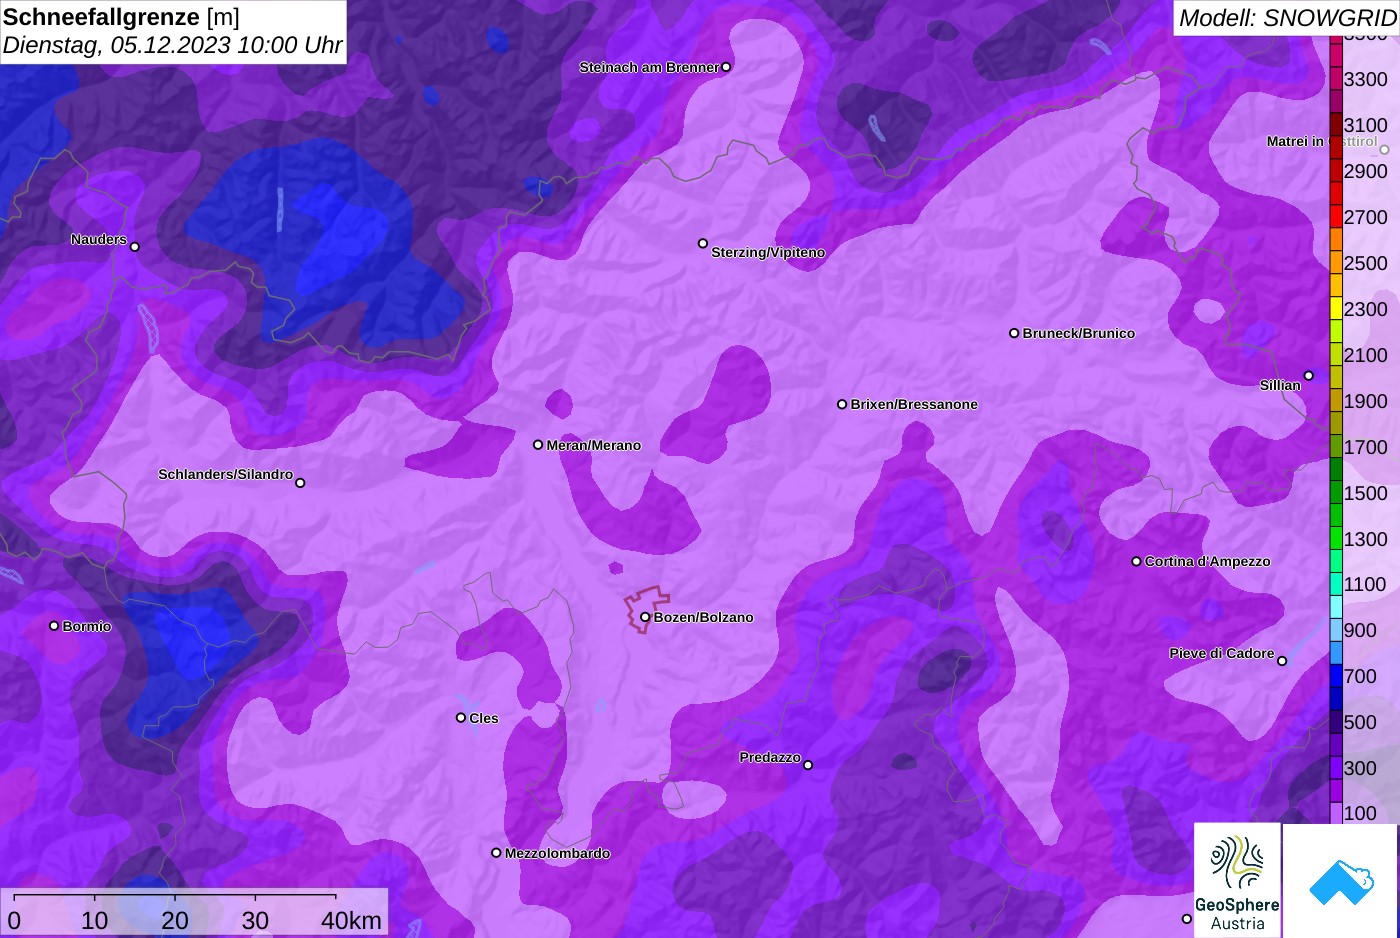Click the Brixen/Bressanone label
Image resolution: width=1400 pixels, height=938 pixels.
pos(914,404)
